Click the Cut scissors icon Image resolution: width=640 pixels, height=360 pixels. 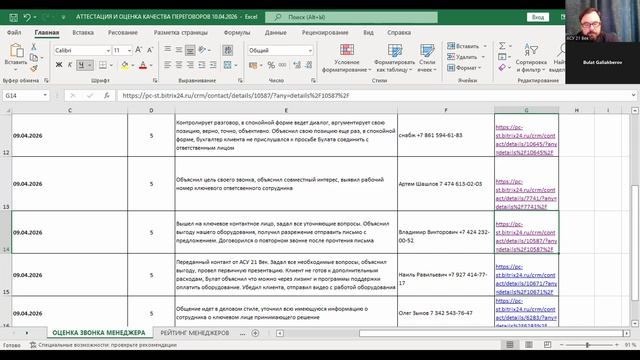click(x=34, y=47)
